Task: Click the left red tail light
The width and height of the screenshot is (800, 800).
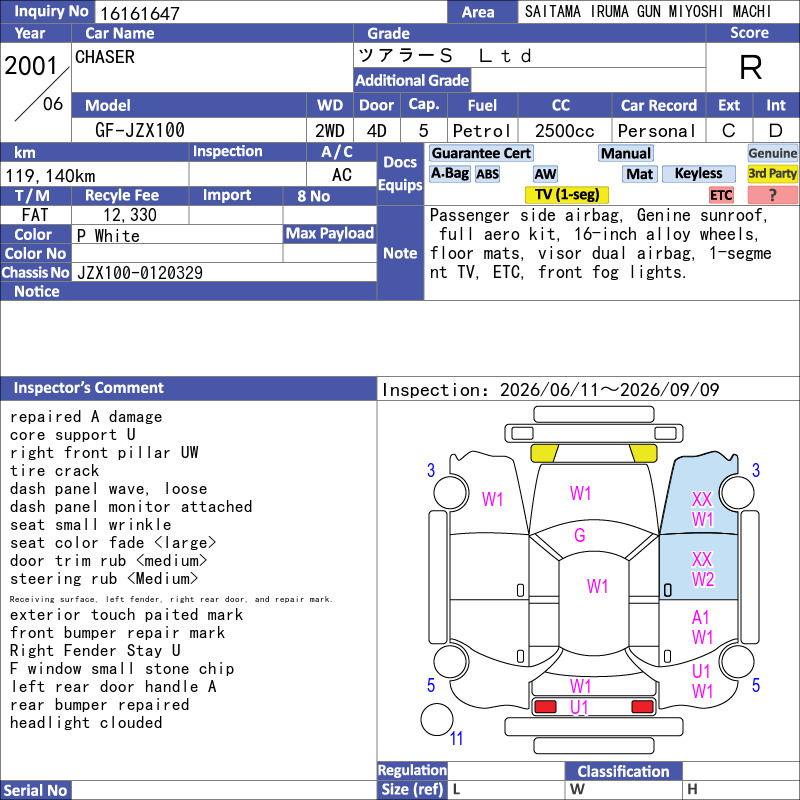Action: [545, 707]
